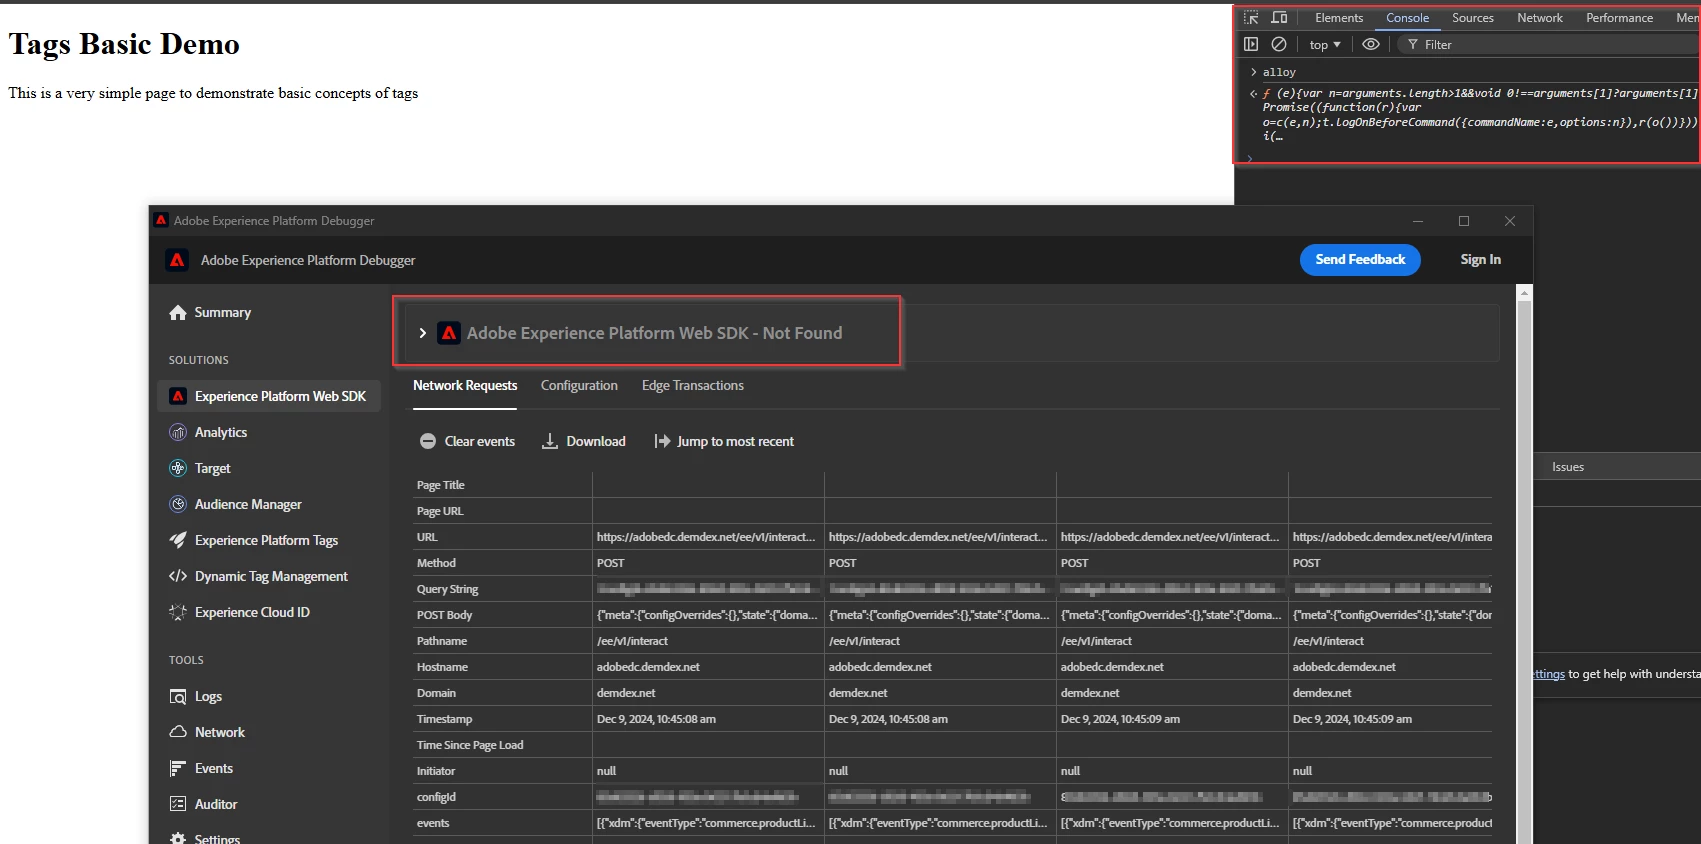The width and height of the screenshot is (1701, 844).
Task: Click the Tags Basic Demo page heading
Action: pos(124,44)
